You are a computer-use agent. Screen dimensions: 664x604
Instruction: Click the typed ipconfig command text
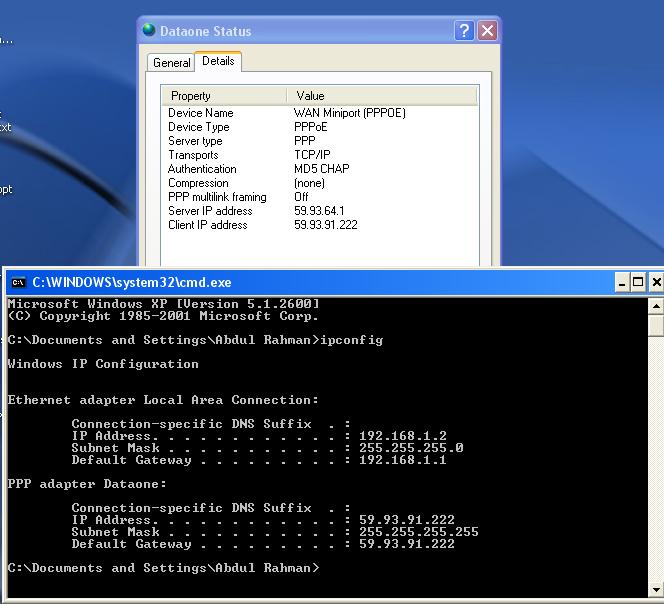(352, 341)
